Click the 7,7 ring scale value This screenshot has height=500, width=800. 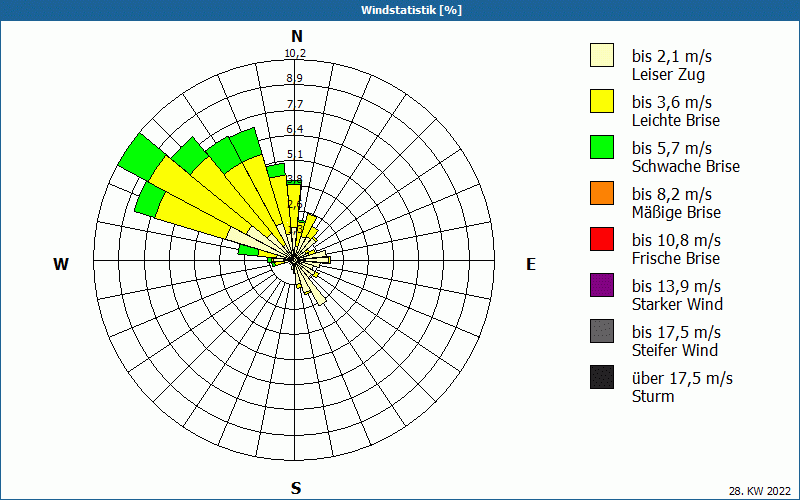point(295,104)
